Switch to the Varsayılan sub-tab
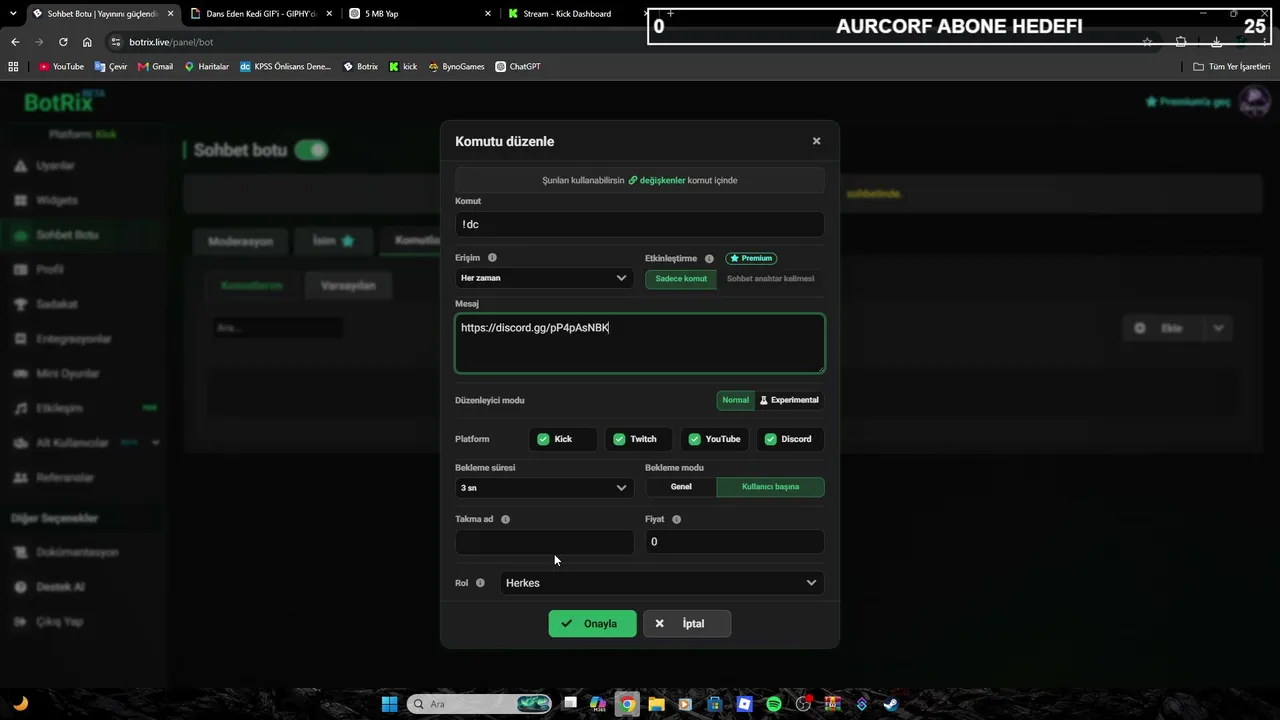 pyautogui.click(x=348, y=286)
